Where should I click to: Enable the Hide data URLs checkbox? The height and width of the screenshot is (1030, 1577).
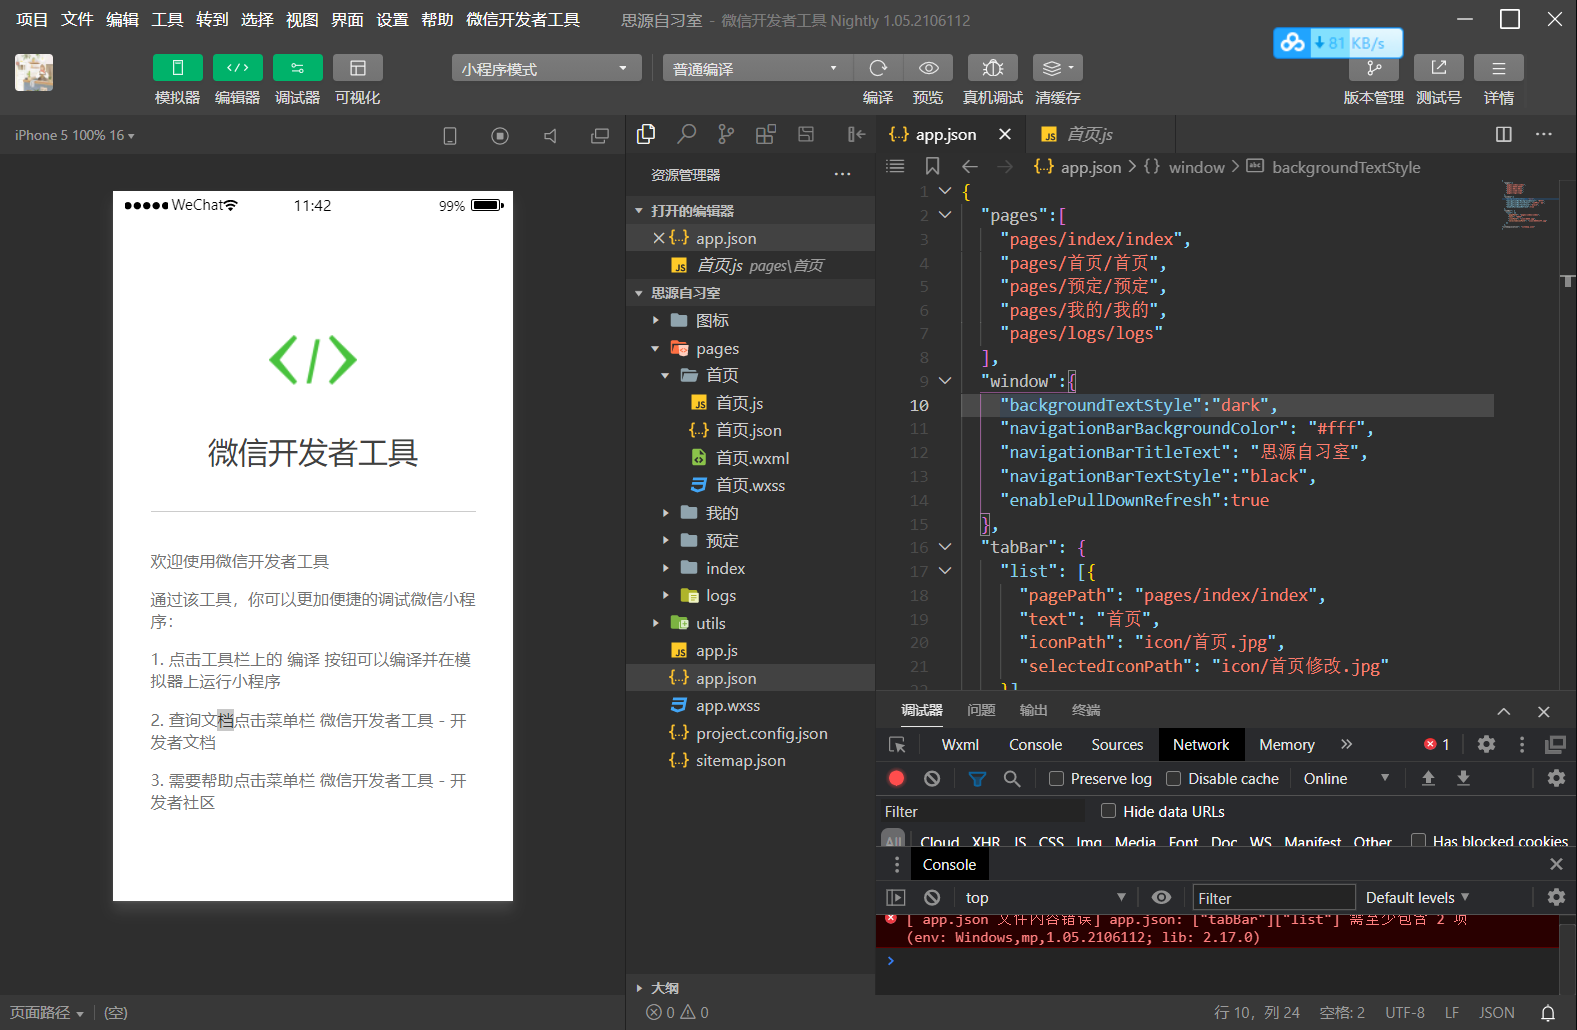click(x=1108, y=811)
